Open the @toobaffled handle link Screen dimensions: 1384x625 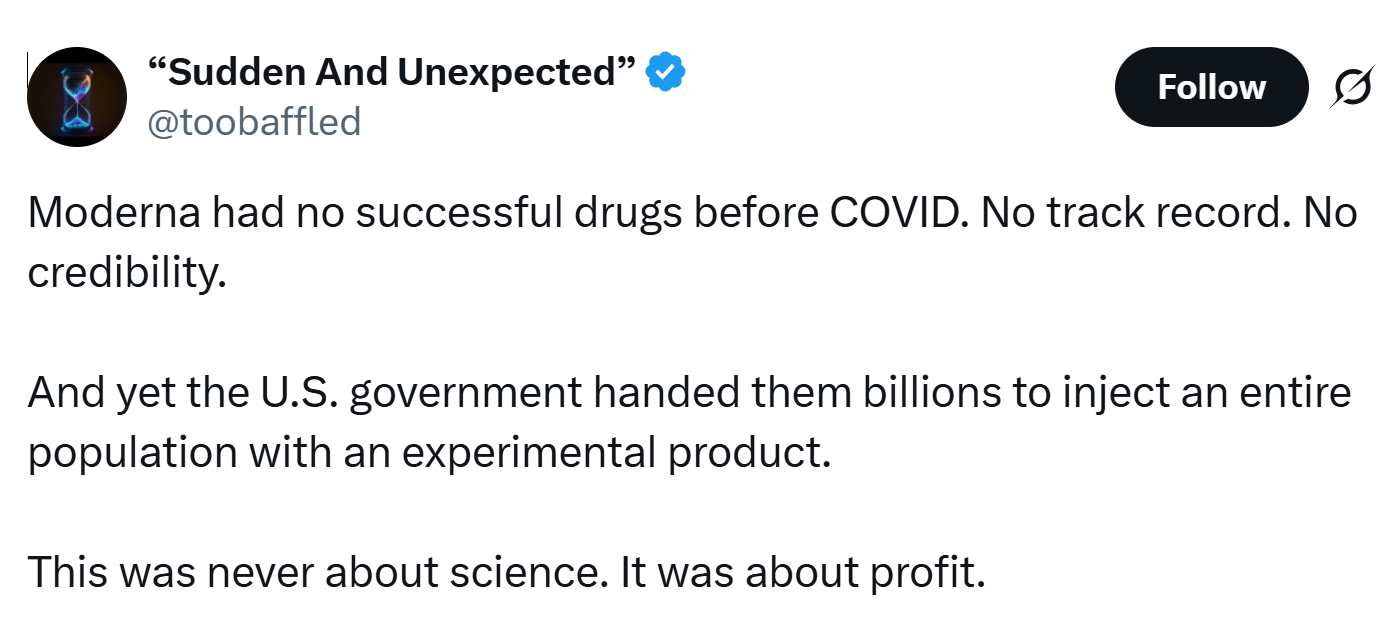click(253, 122)
